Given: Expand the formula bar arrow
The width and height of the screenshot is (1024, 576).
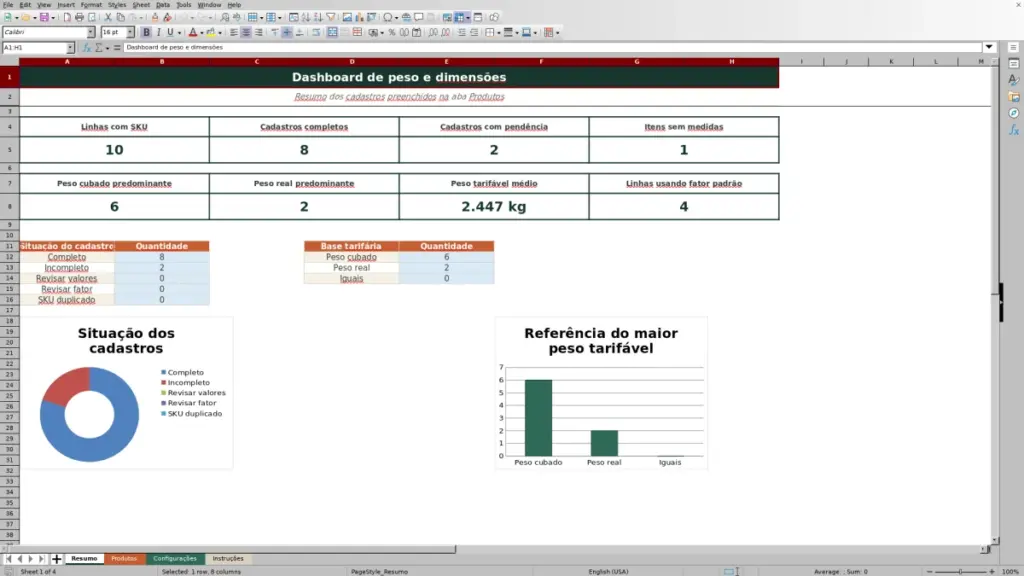Looking at the screenshot, I should 989,47.
